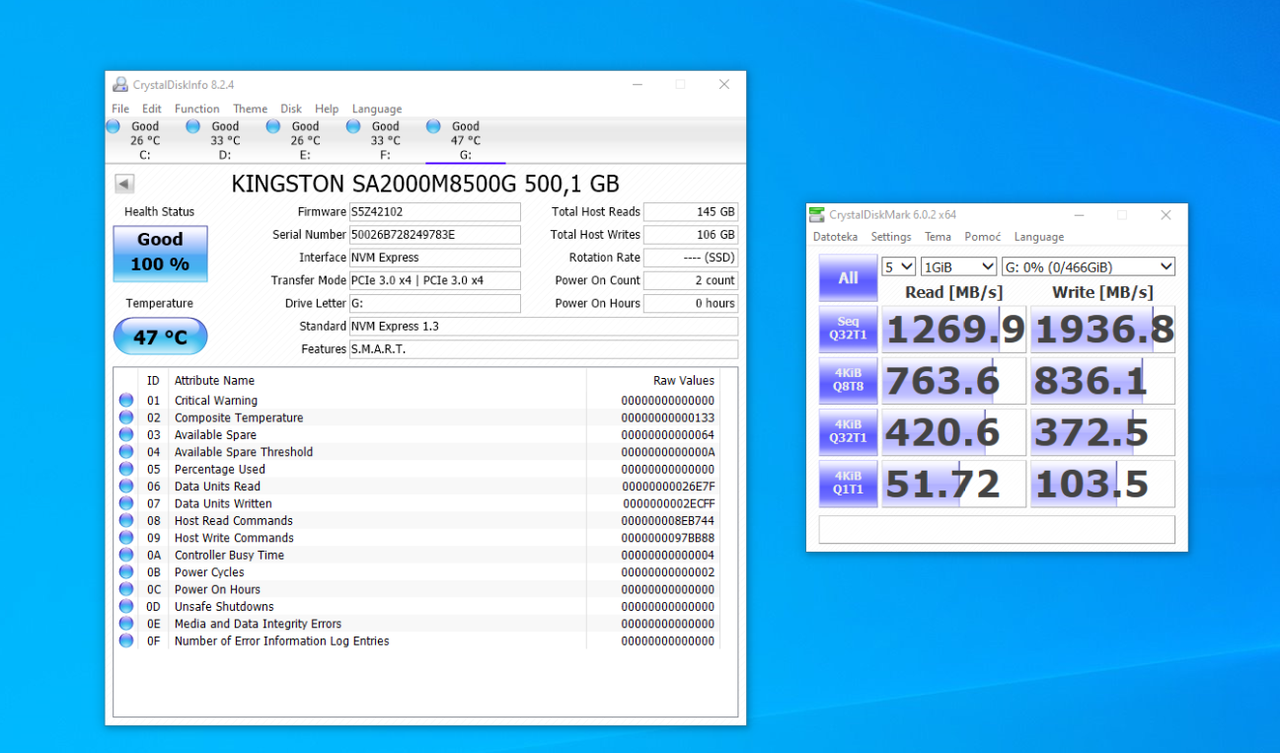
Task: Click status orb for Unsafe Shutdowns row
Action: click(126, 606)
